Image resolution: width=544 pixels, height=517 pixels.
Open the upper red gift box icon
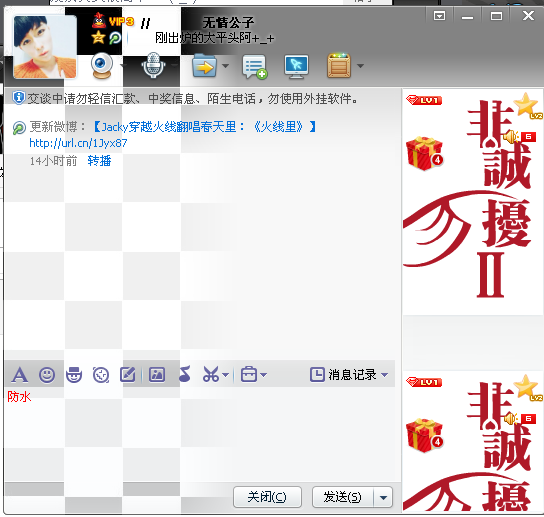[x=424, y=153]
